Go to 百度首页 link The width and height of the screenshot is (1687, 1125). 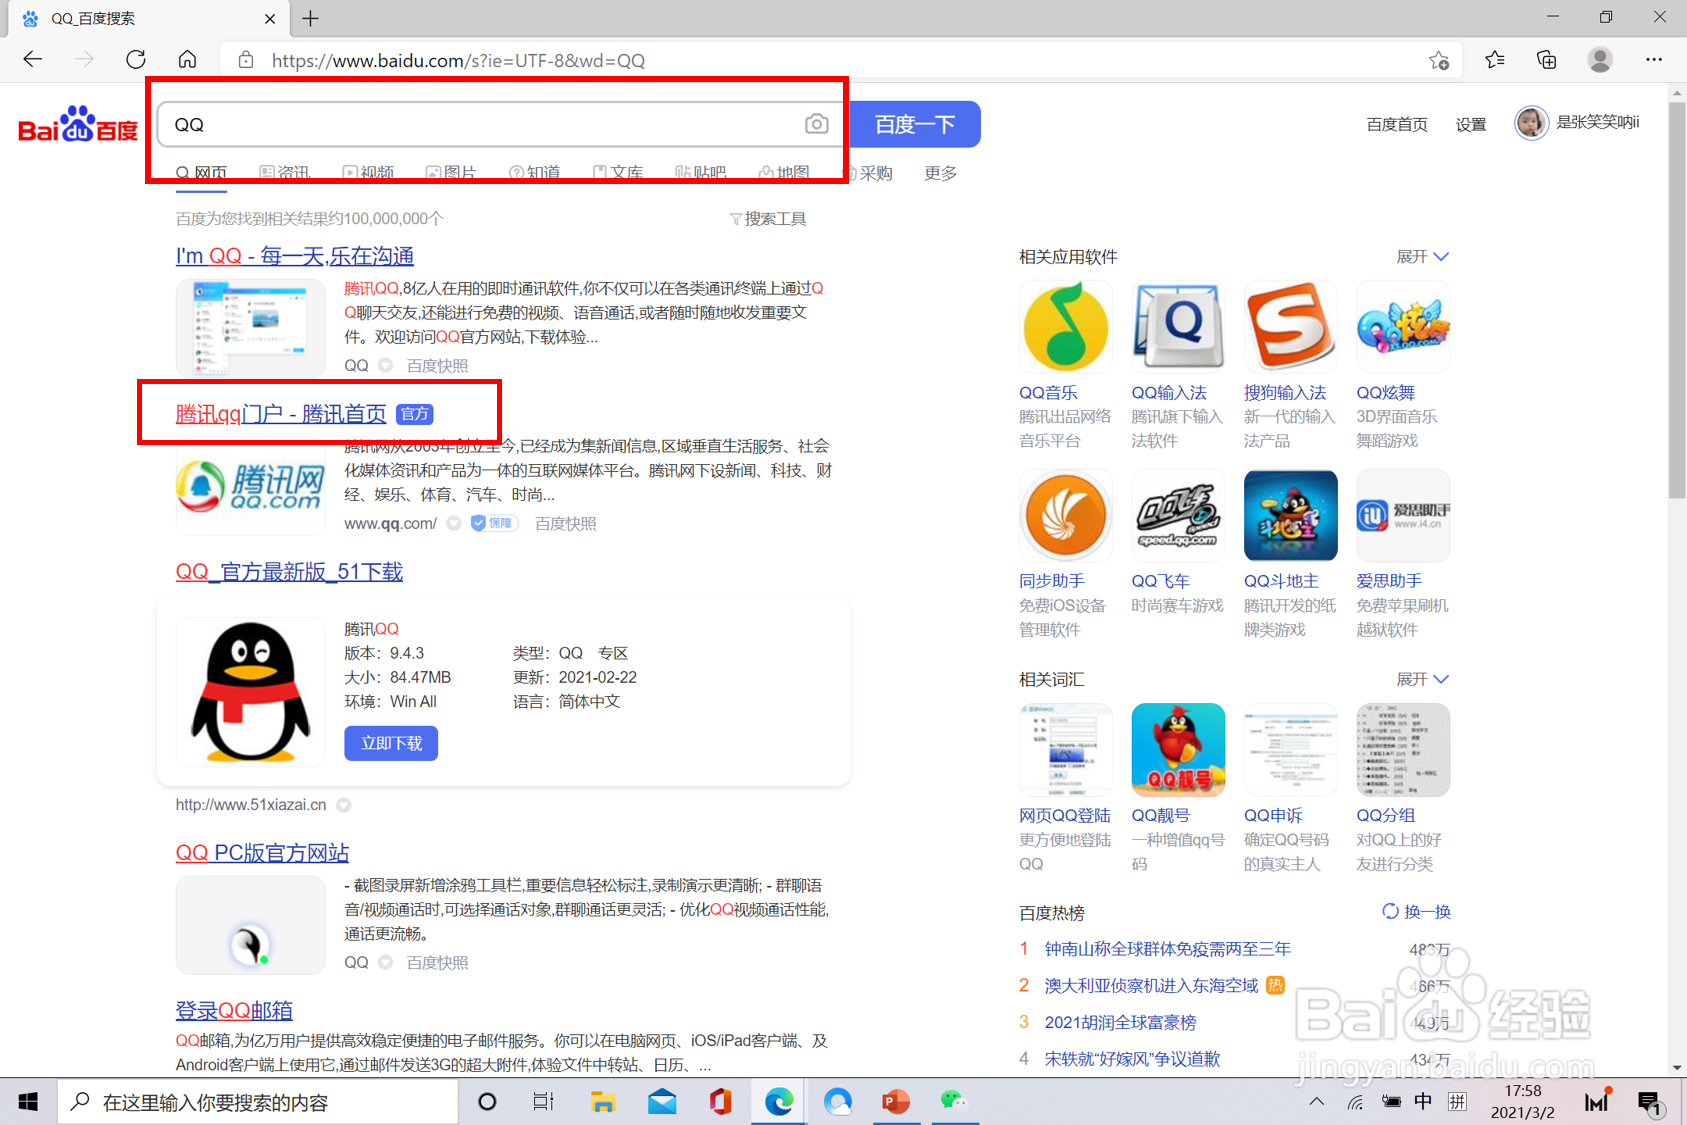(1396, 124)
